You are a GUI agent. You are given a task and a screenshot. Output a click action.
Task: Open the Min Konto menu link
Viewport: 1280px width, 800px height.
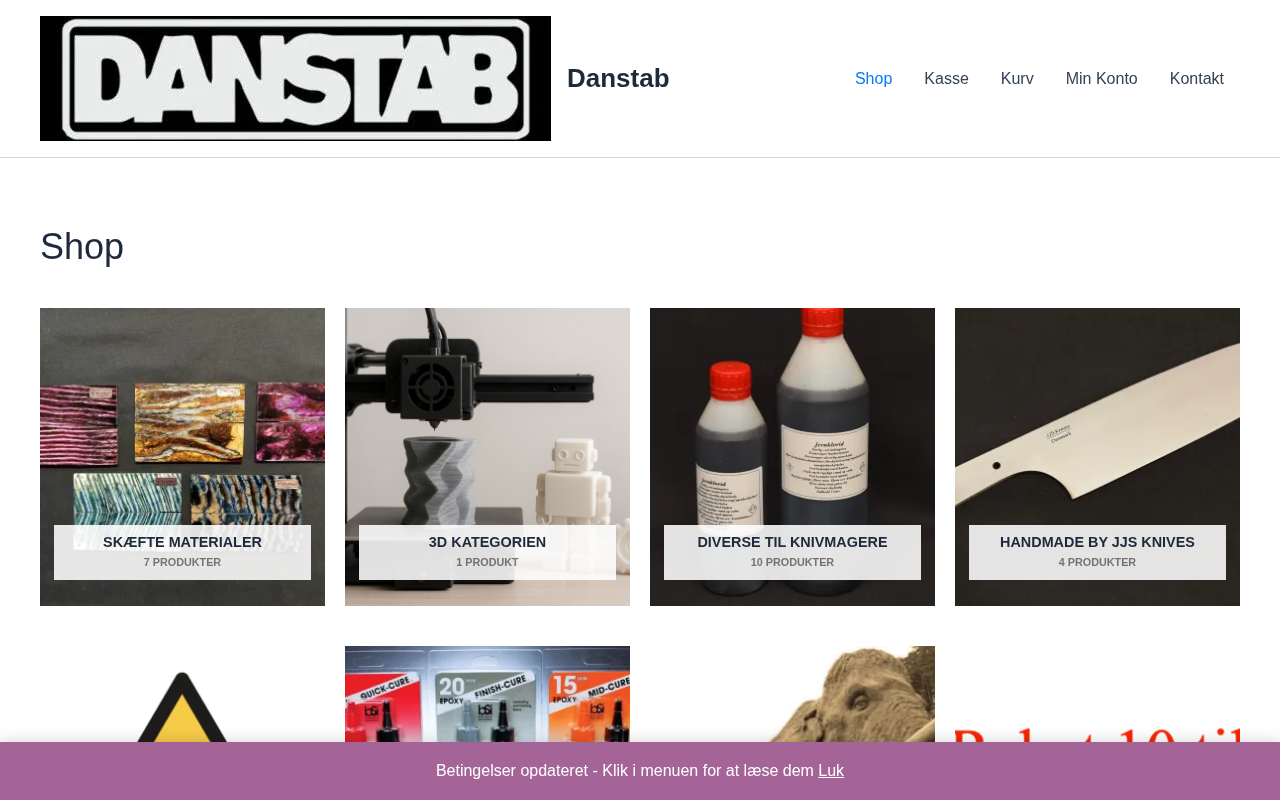[x=1101, y=78]
